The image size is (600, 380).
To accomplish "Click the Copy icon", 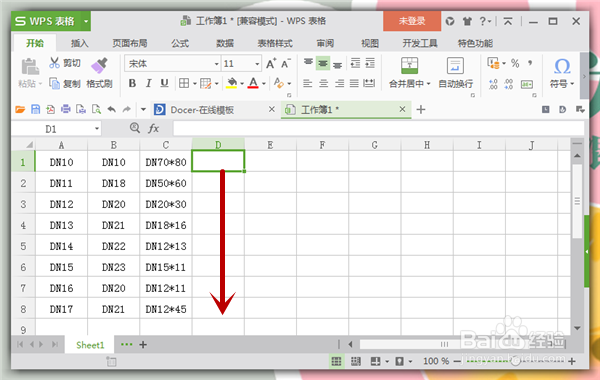I will (x=55, y=83).
